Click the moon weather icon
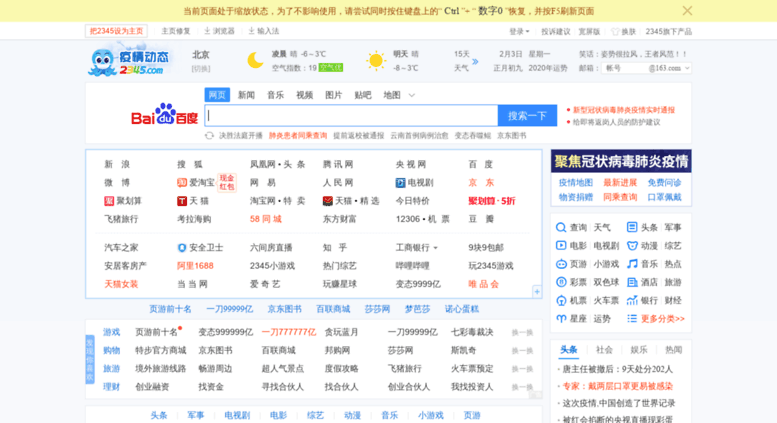 (255, 60)
